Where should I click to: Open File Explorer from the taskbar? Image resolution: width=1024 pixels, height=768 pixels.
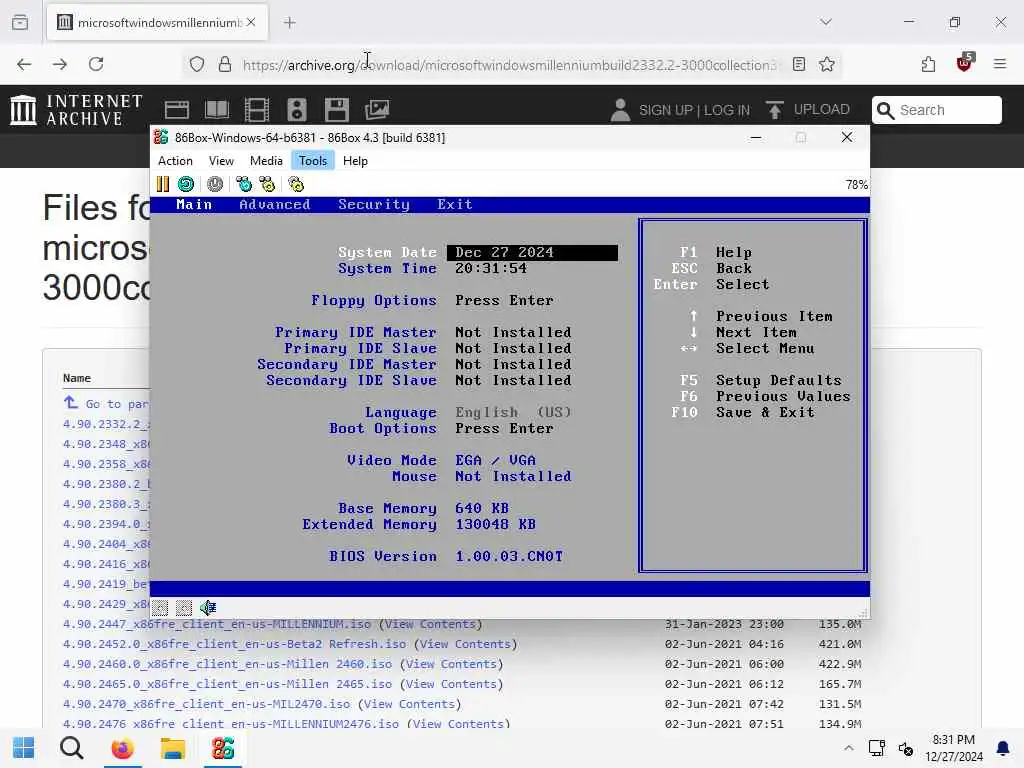(x=173, y=748)
